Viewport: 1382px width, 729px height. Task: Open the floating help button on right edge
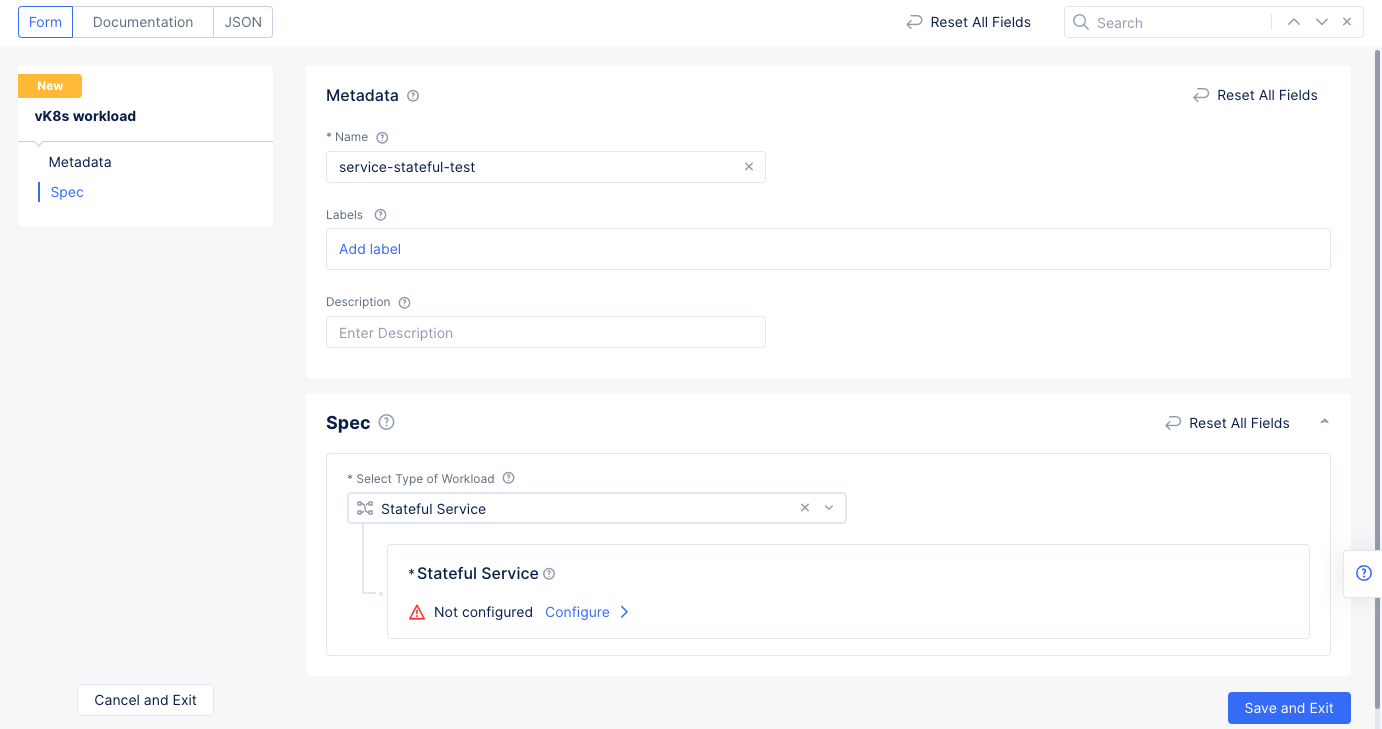[x=1363, y=572]
